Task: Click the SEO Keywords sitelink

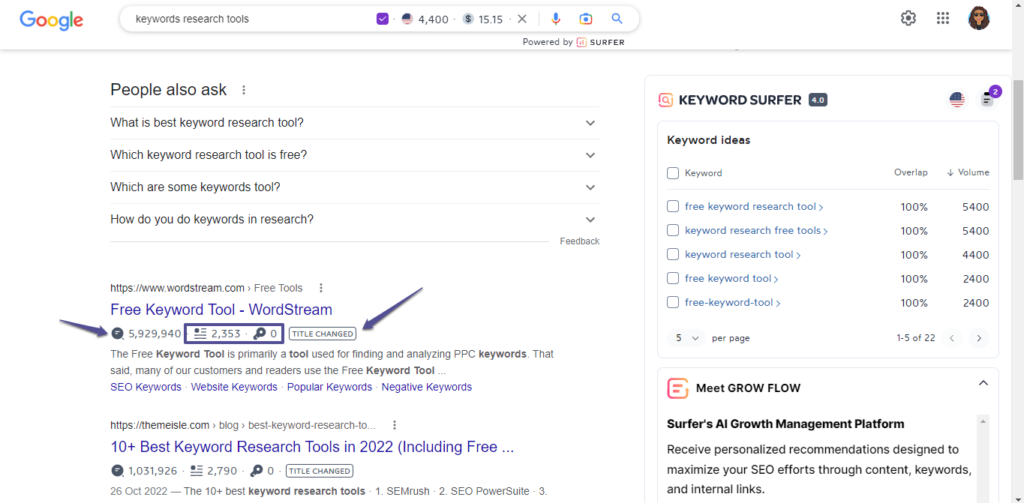Action: point(146,387)
